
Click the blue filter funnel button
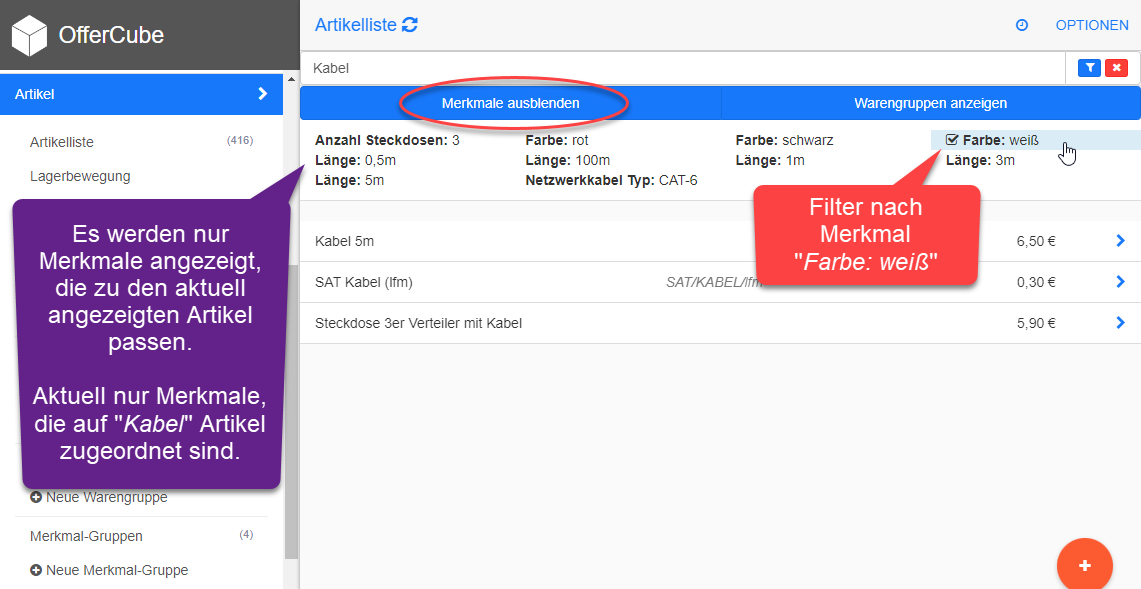[1089, 68]
